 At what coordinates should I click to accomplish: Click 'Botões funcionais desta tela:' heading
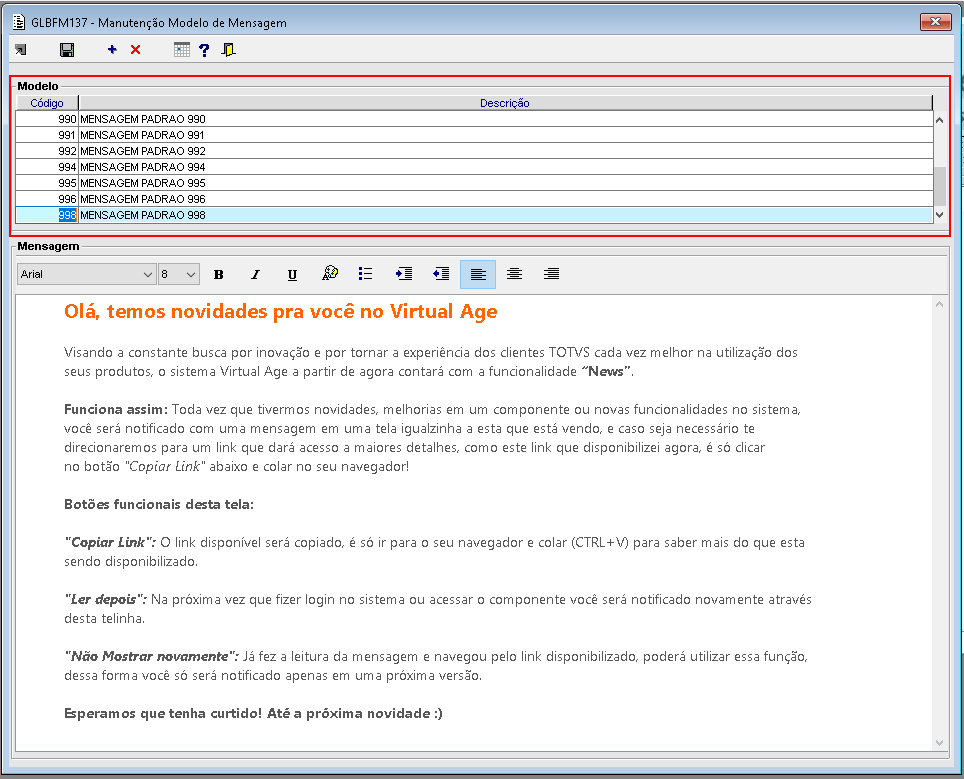(159, 504)
